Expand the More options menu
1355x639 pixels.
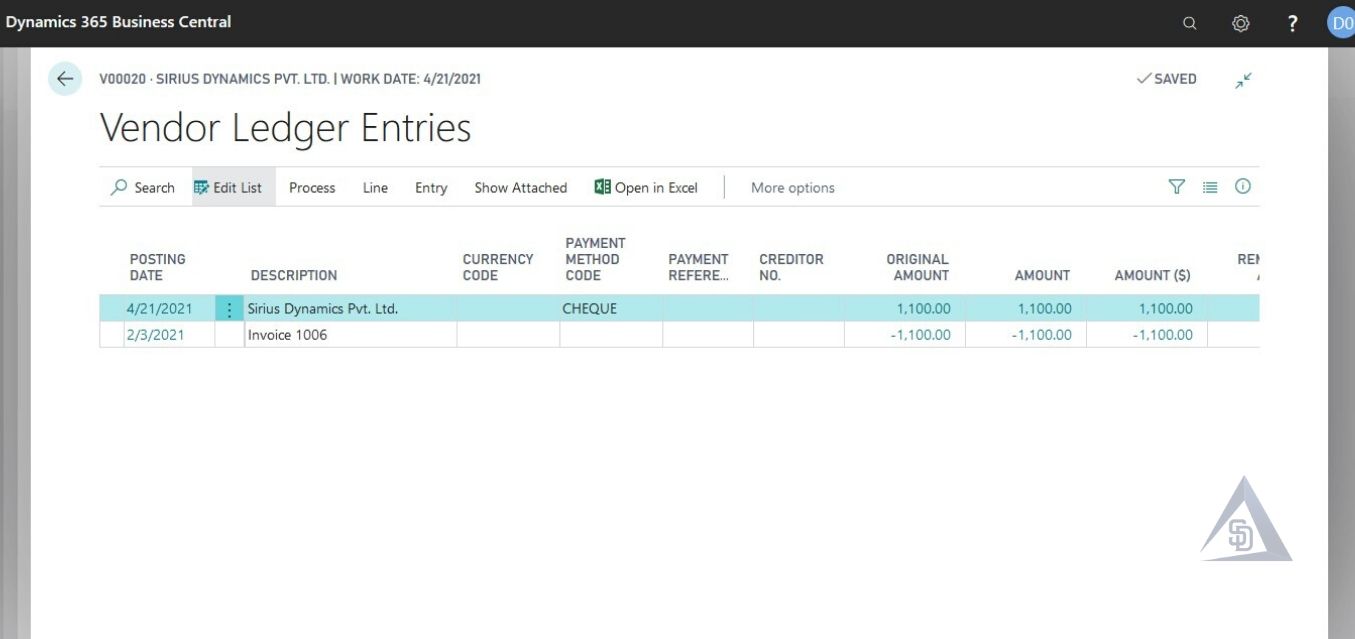[791, 187]
